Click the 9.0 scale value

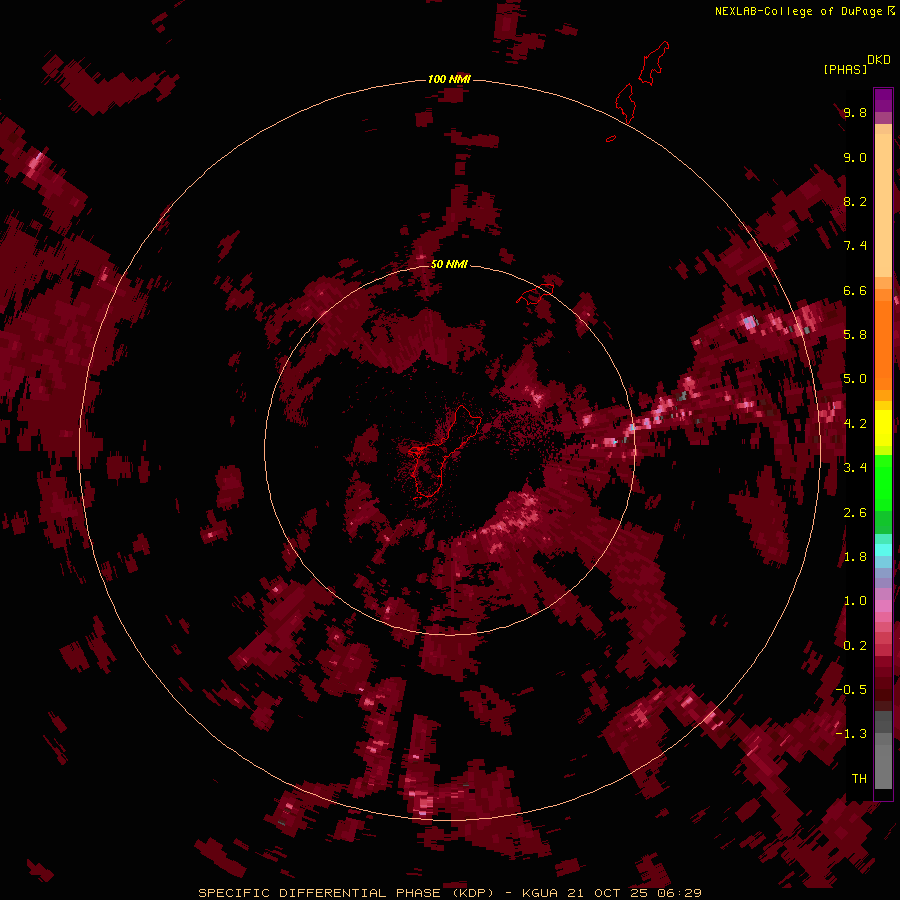855,157
